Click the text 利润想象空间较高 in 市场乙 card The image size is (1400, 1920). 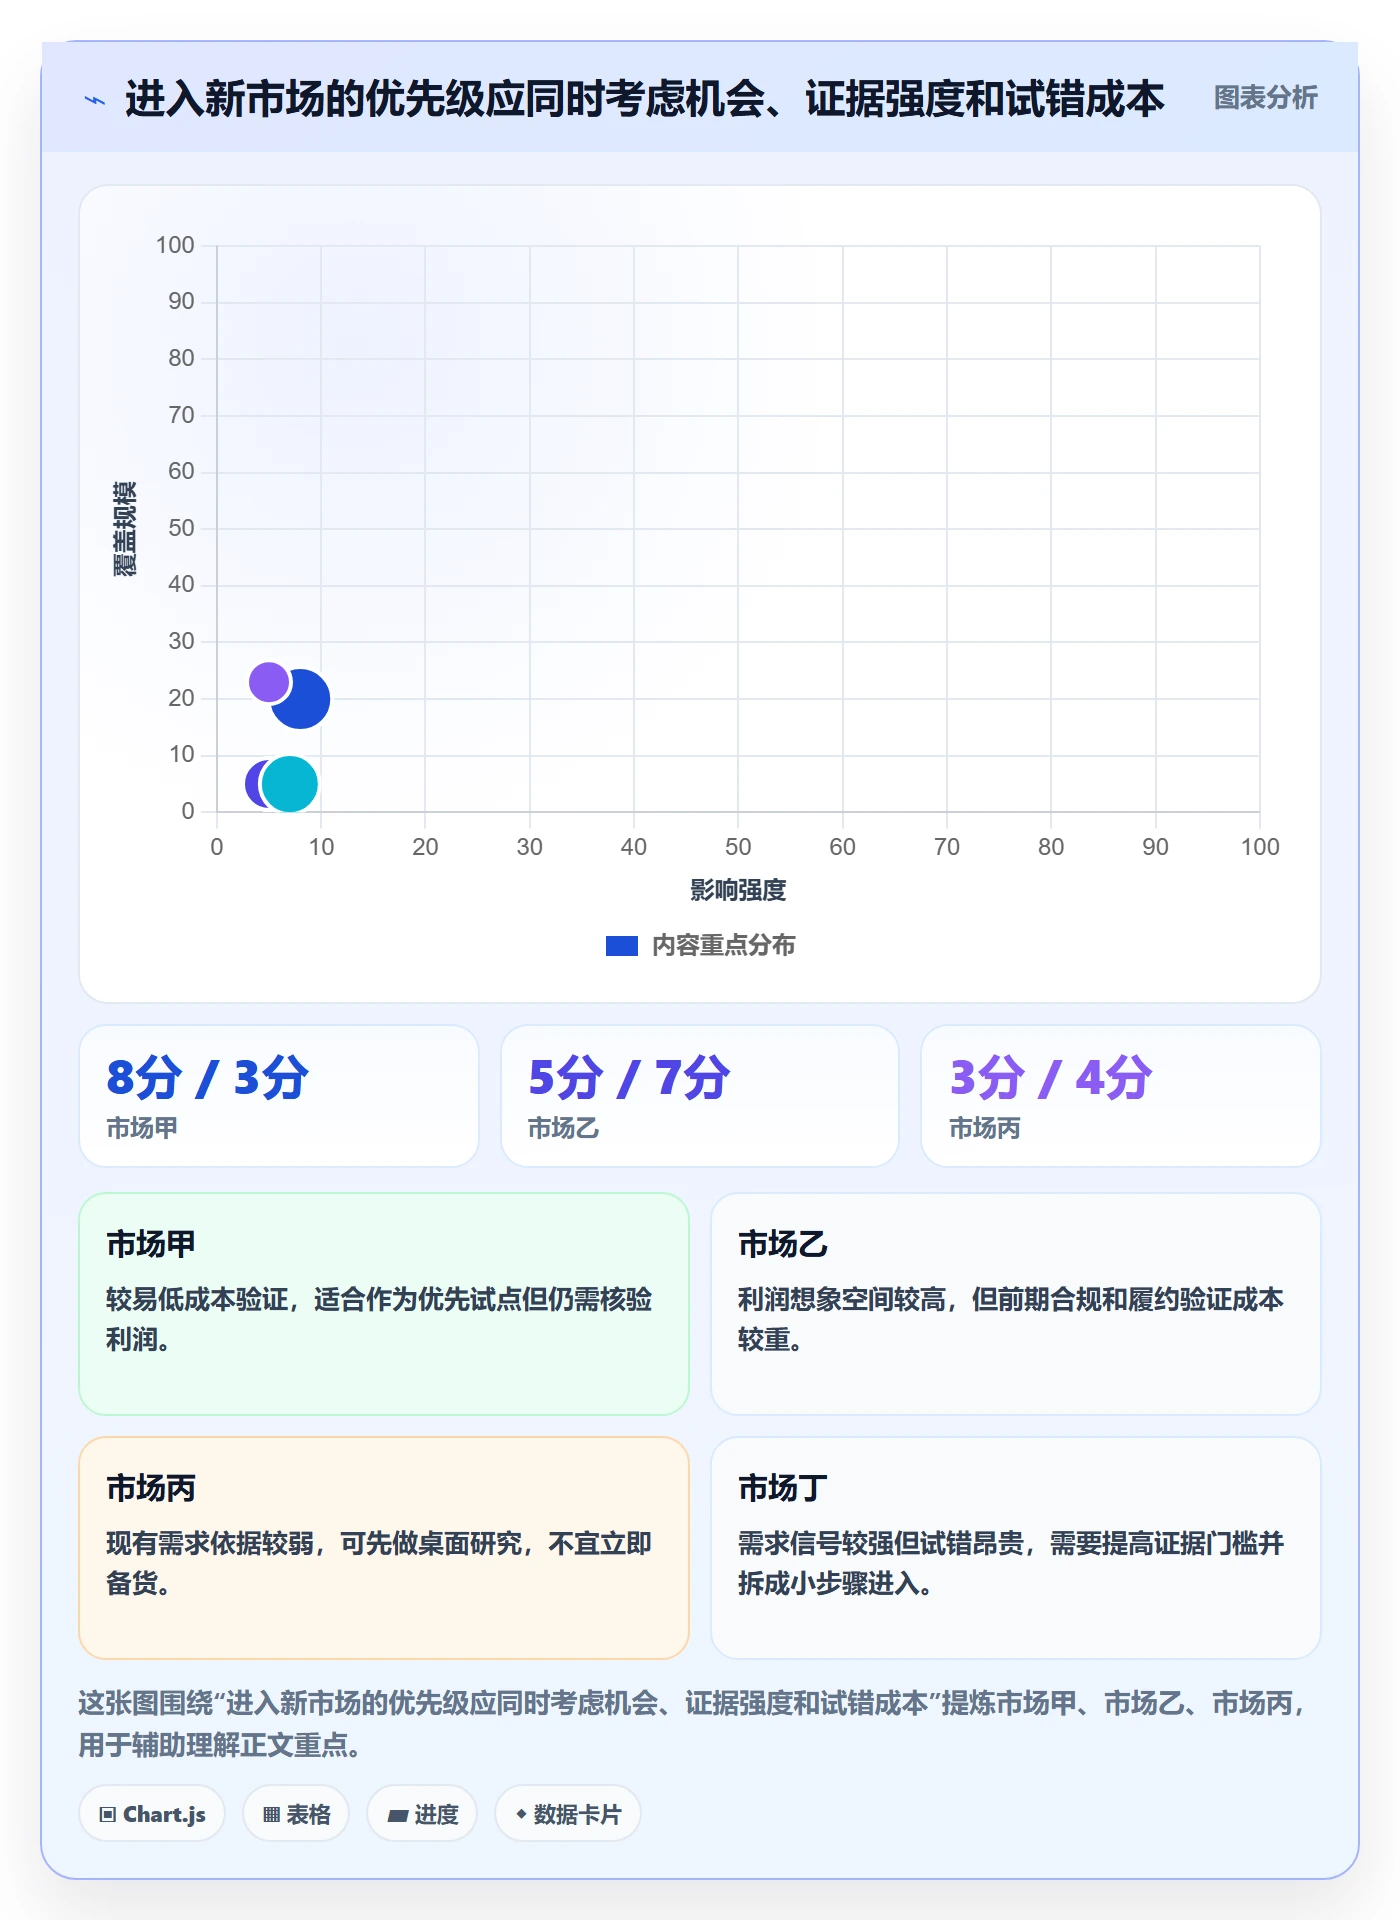click(x=842, y=1300)
